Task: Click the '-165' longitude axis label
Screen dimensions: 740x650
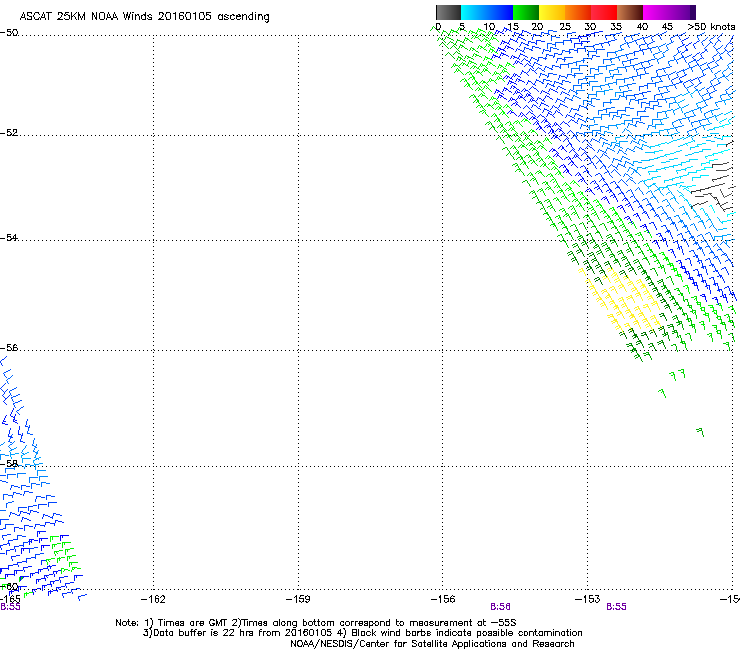Action: [x=10, y=599]
